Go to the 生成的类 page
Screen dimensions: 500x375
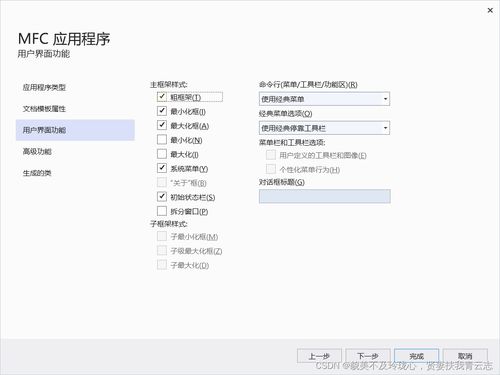point(75,173)
